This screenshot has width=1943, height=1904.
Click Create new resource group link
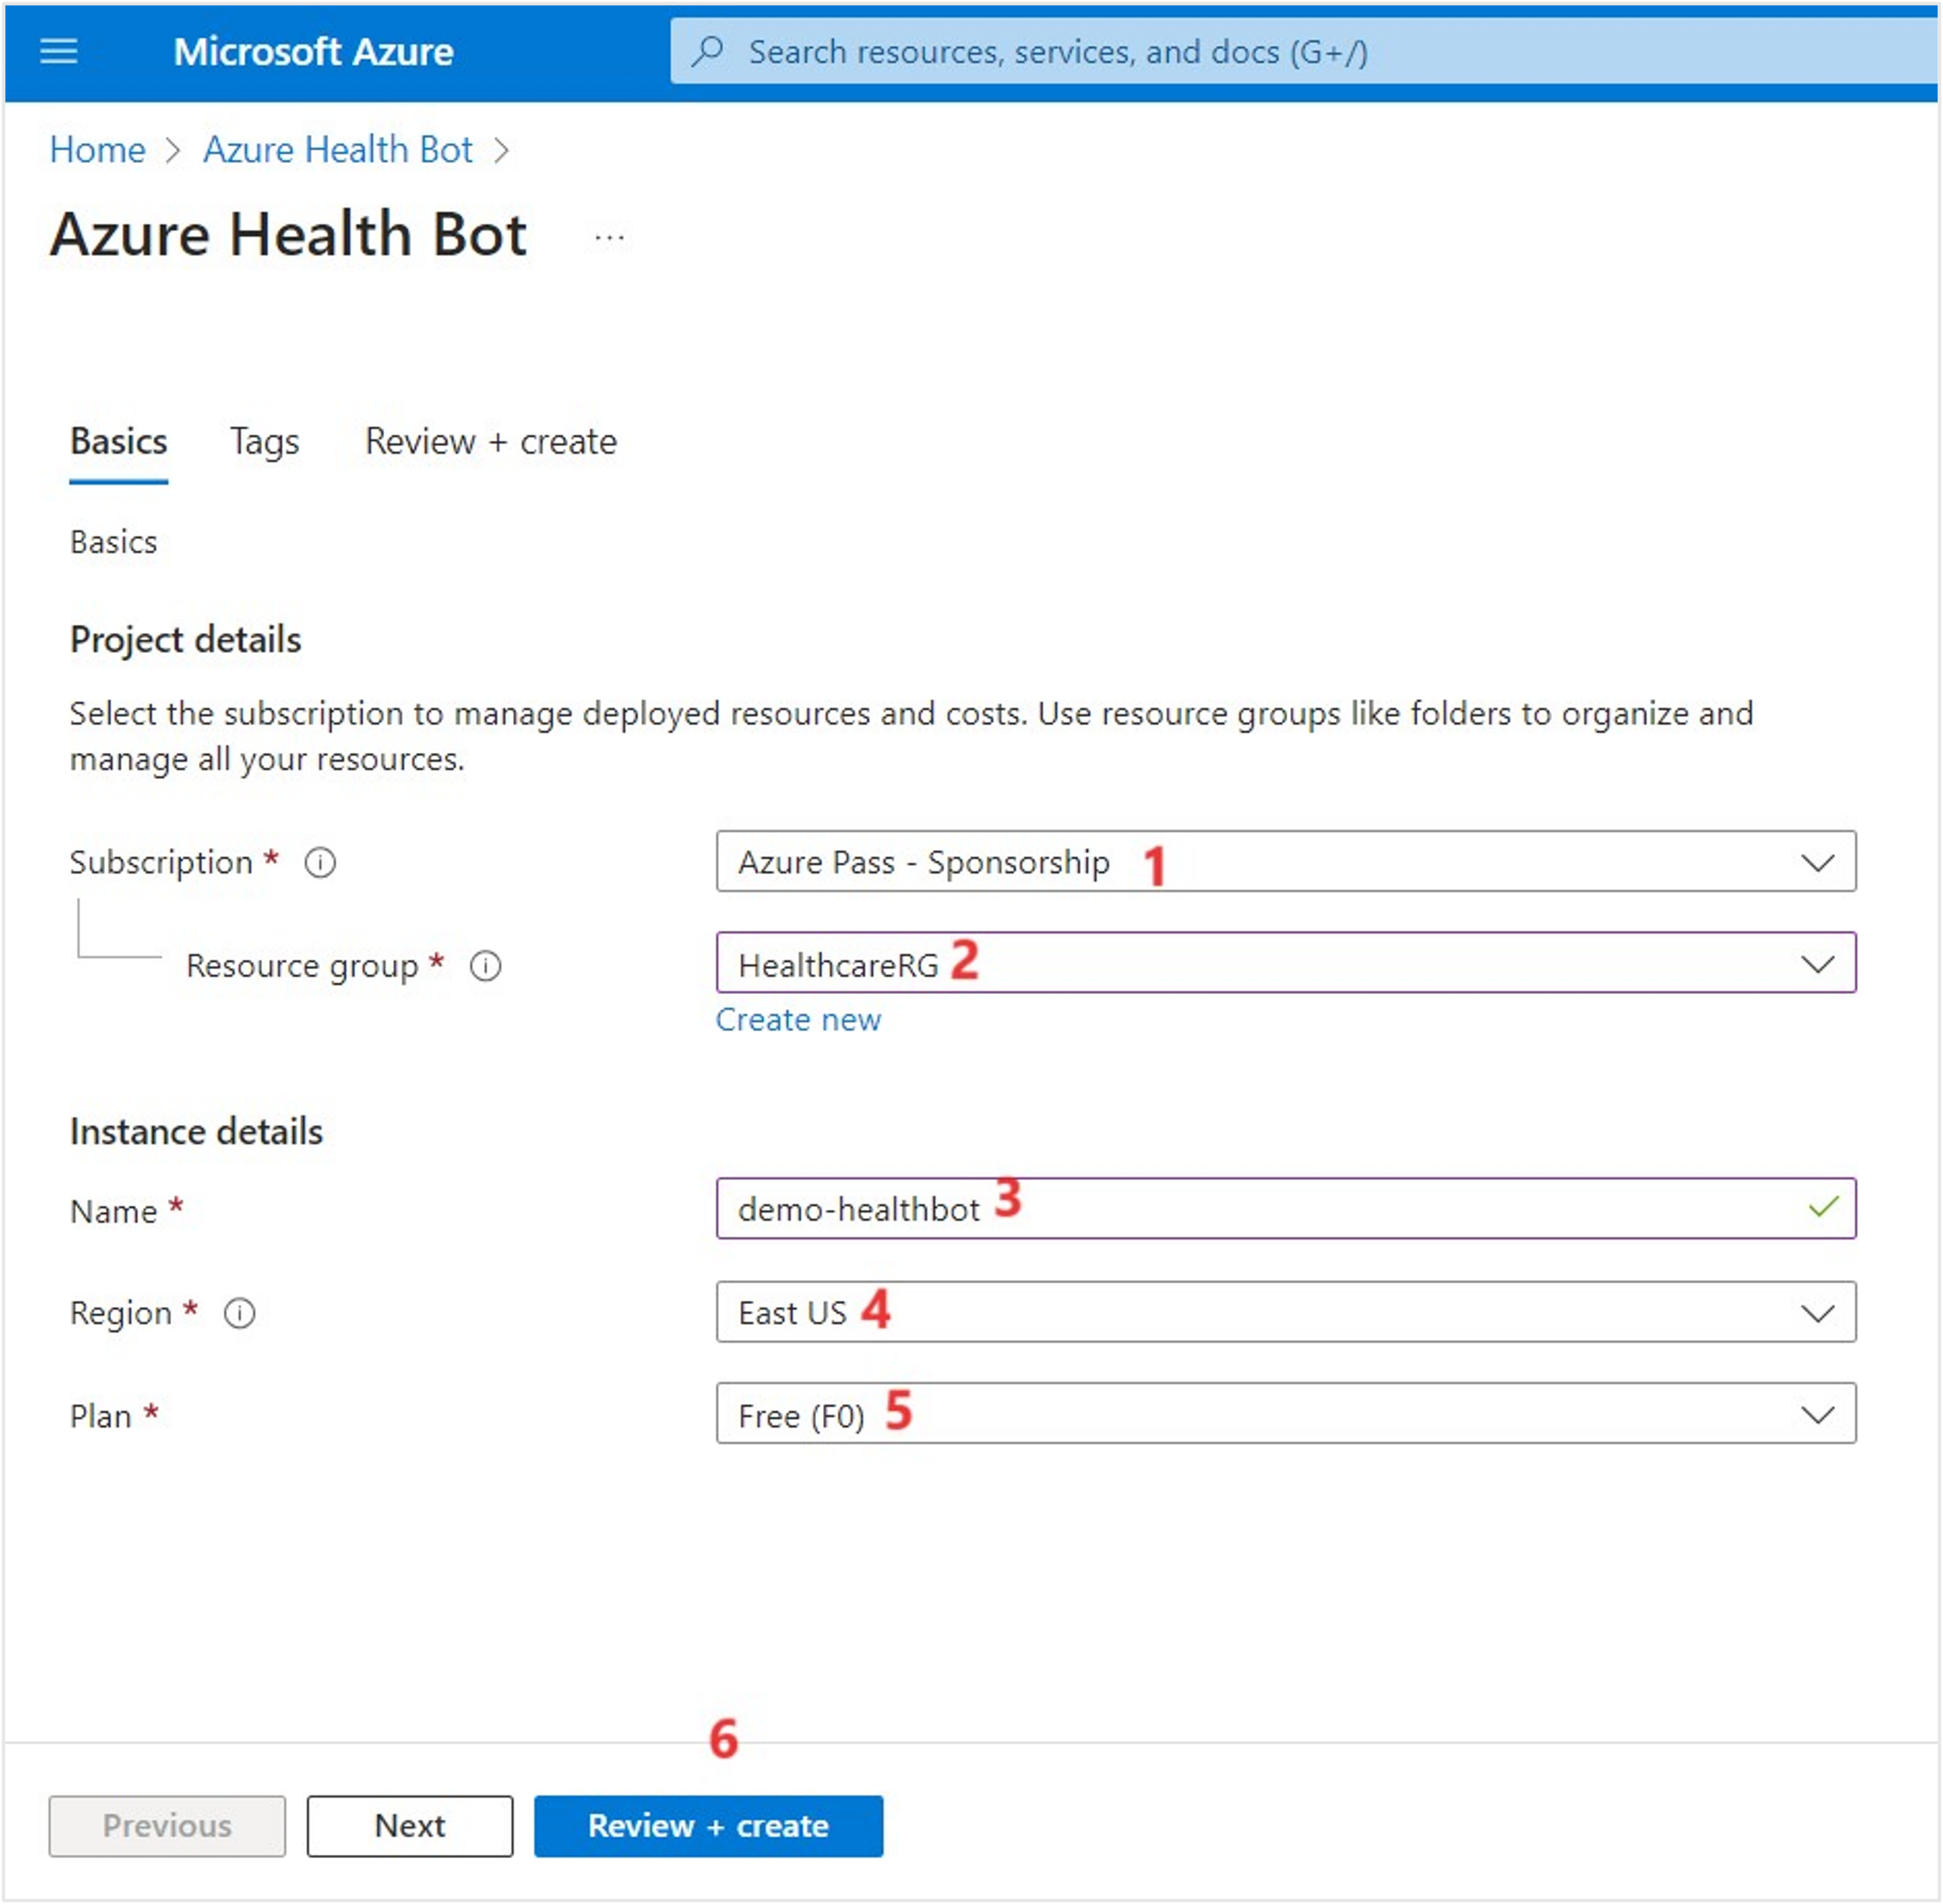point(798,1020)
